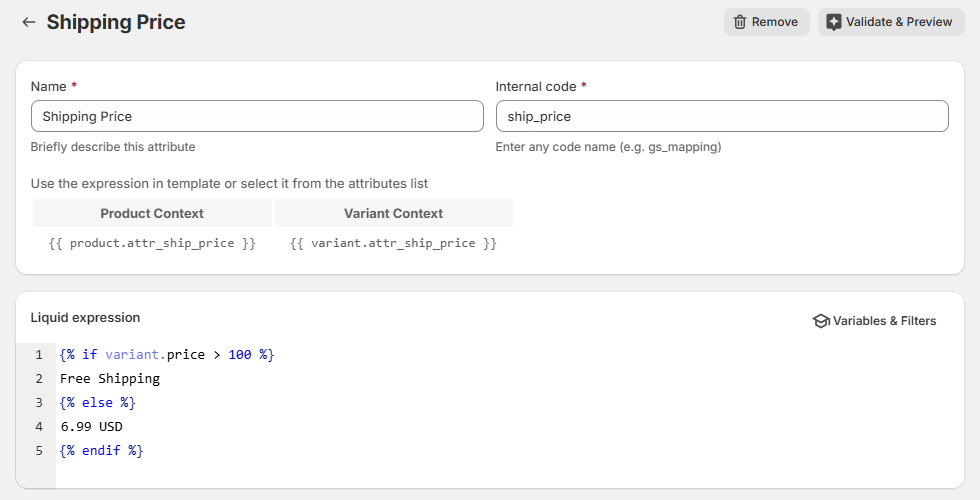Click line number 1 in editor gutter
Viewport: 980px width, 500px height.
pos(39,355)
